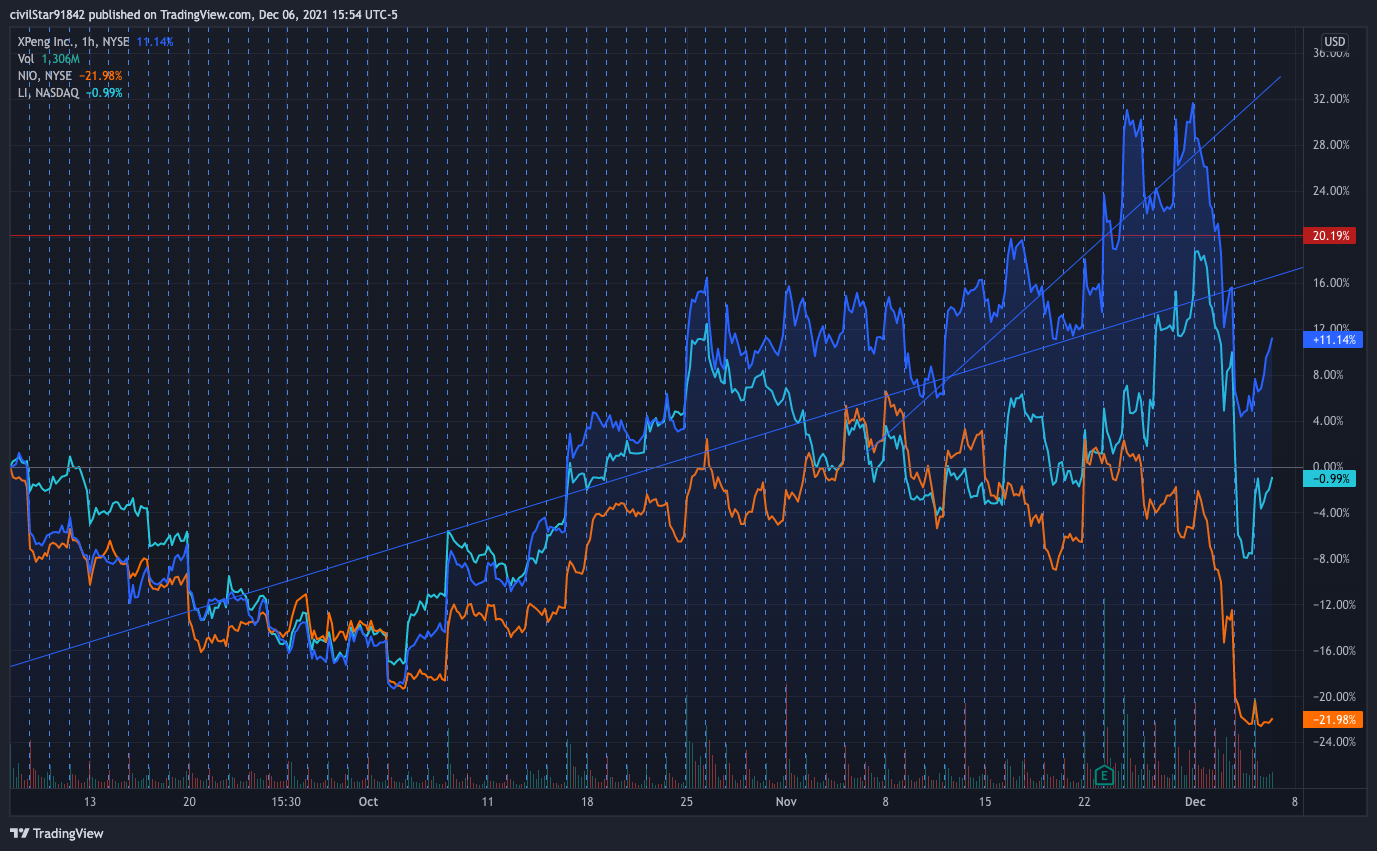
Task: Click the Oct label on time axis
Action: click(368, 802)
